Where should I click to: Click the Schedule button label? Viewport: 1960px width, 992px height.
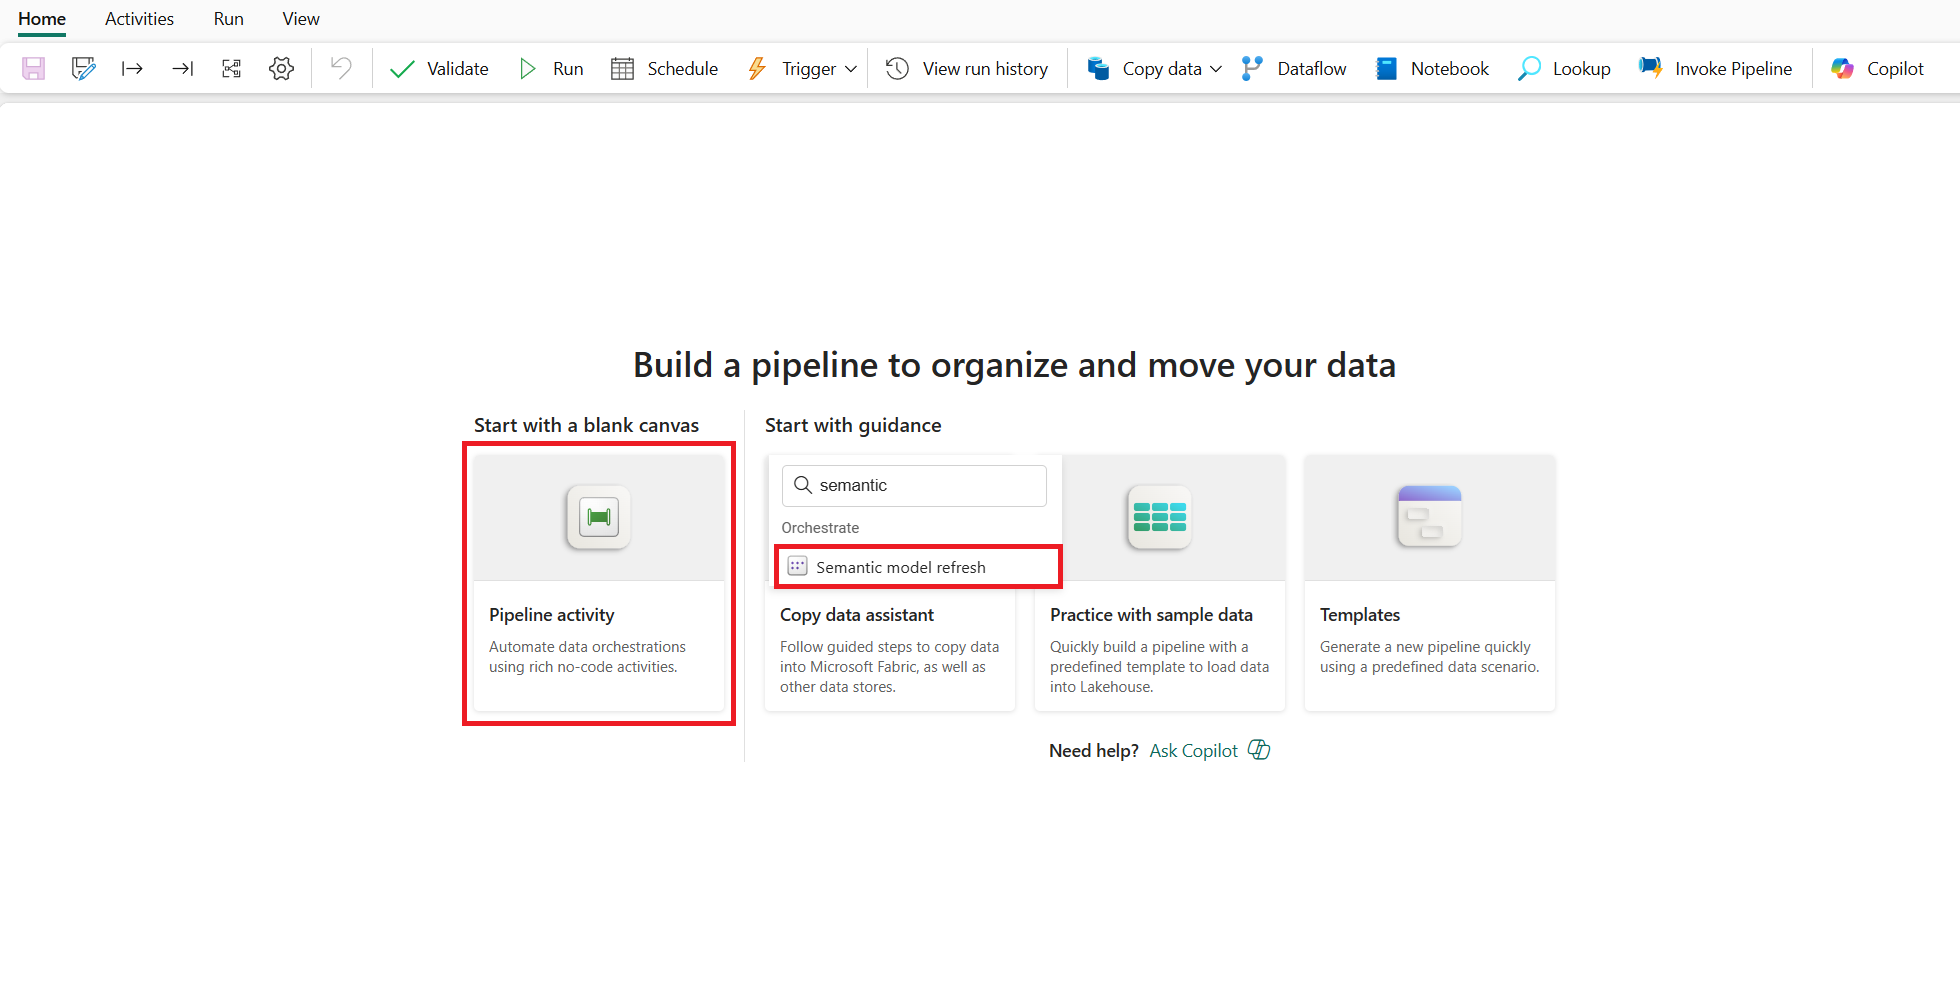[682, 69]
